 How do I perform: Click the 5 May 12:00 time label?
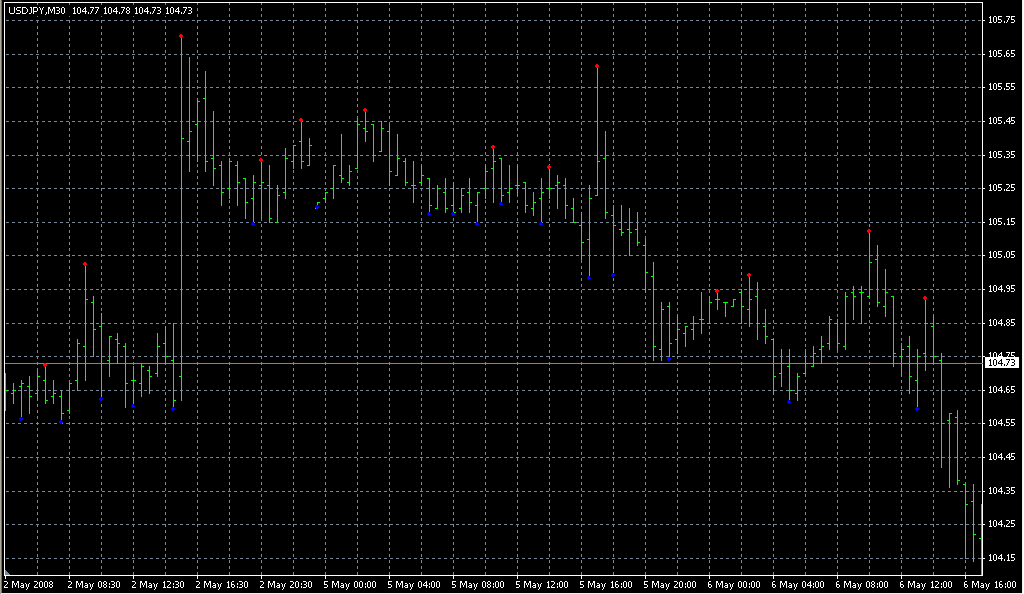coord(542,585)
